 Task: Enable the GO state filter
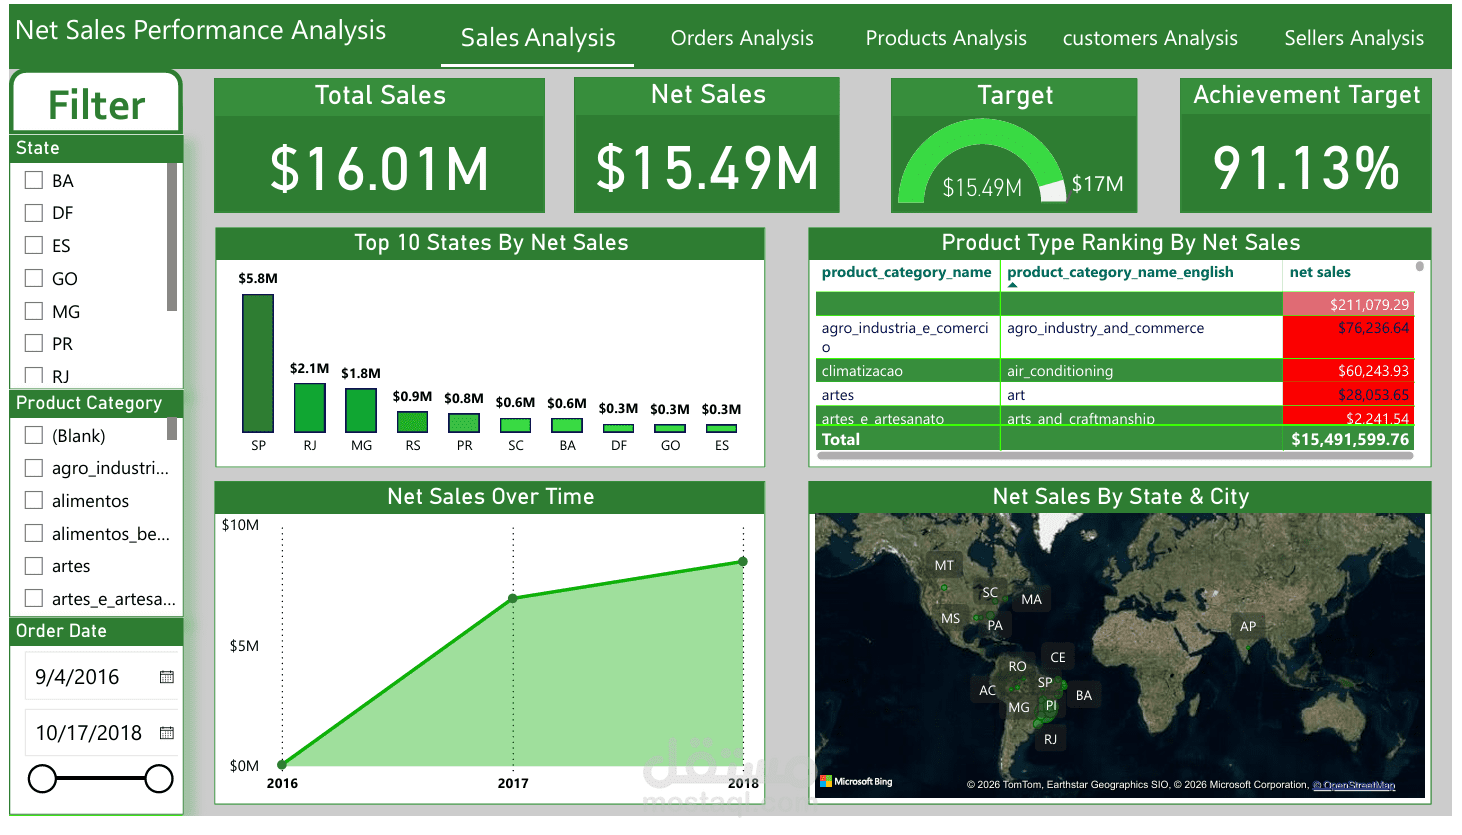(x=34, y=278)
